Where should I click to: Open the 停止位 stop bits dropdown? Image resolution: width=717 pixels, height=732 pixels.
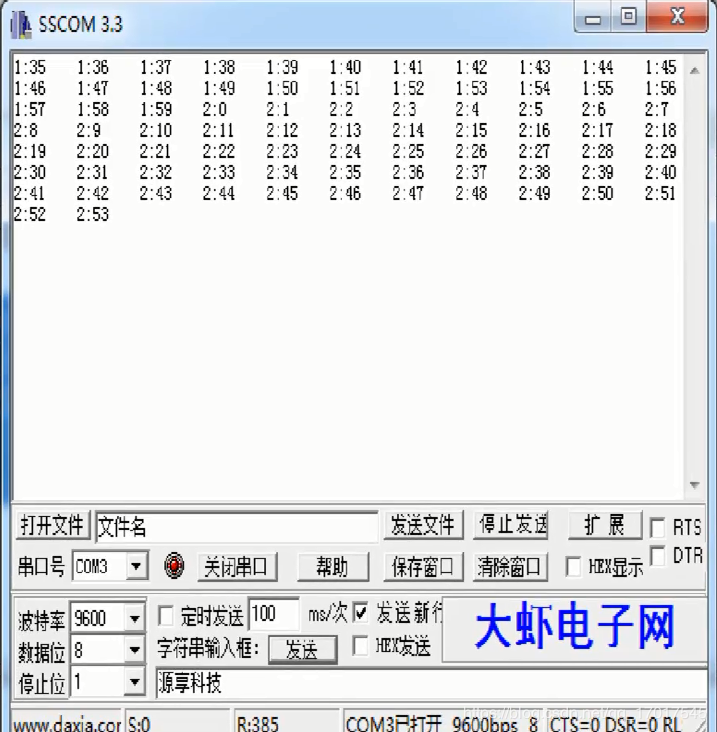tap(134, 683)
